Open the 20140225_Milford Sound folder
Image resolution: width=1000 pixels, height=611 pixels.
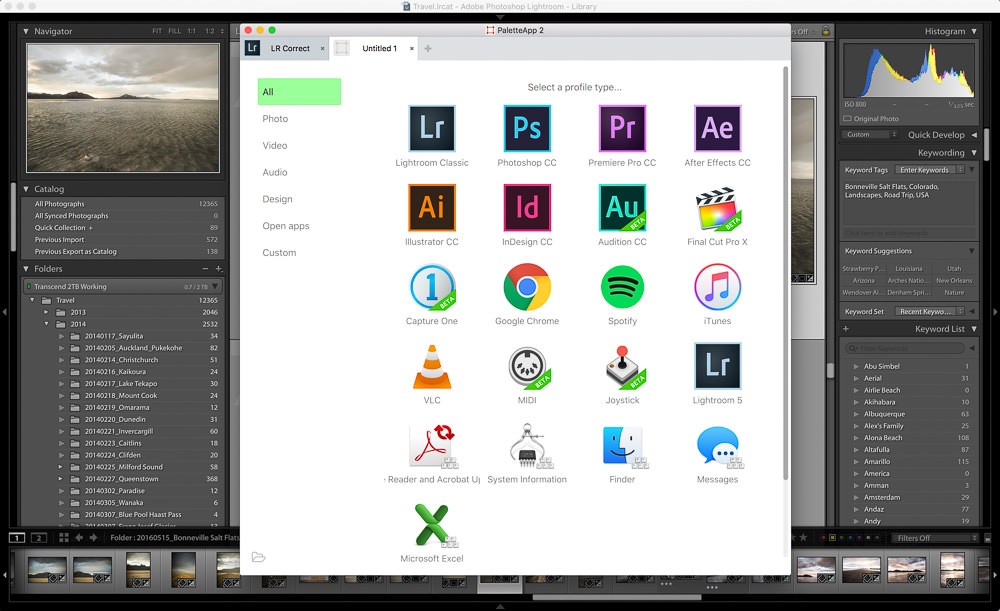coord(124,467)
